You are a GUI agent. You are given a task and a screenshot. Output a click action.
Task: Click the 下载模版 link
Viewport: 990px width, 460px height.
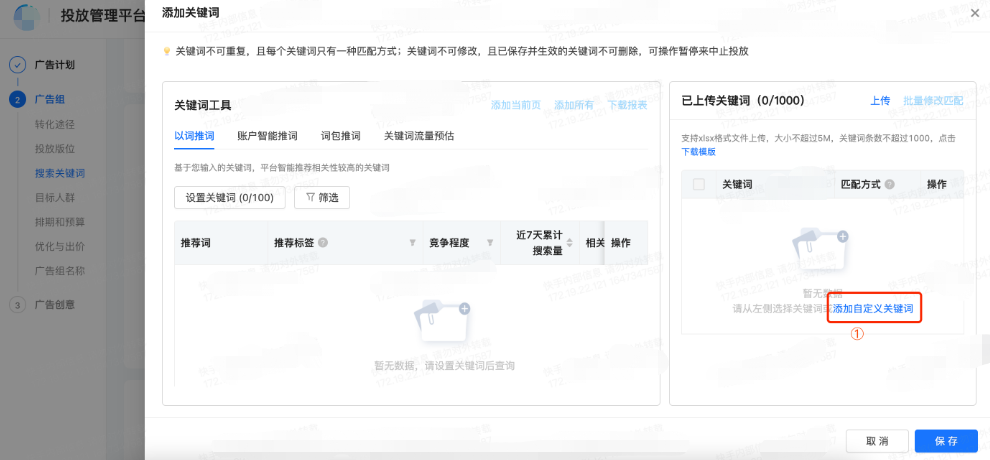coord(699,151)
